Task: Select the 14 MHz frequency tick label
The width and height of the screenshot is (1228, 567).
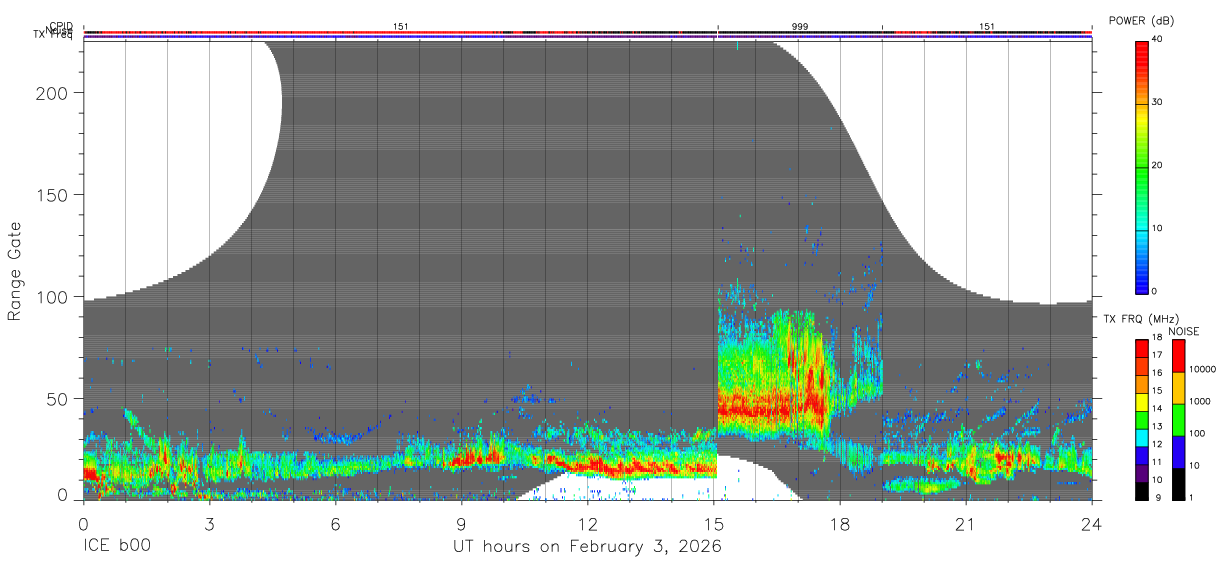Action: point(1158,409)
